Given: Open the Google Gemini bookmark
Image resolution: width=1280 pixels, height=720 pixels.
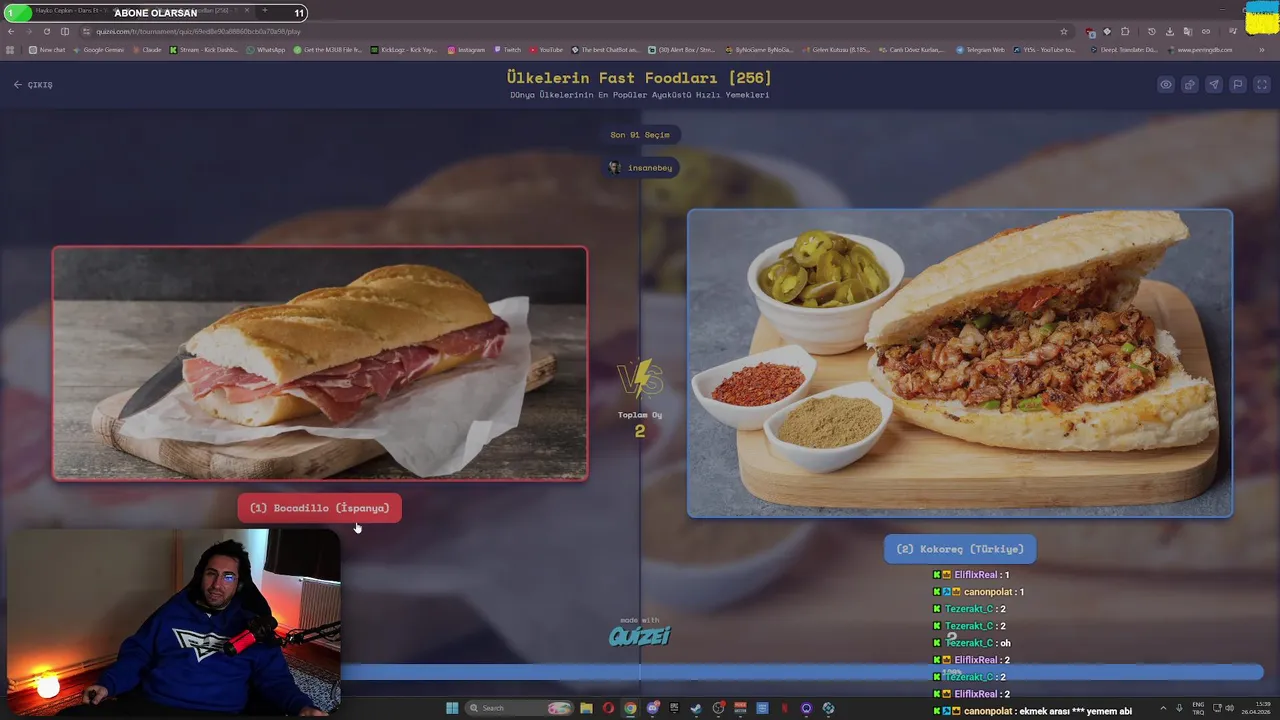Looking at the screenshot, I should [98, 50].
